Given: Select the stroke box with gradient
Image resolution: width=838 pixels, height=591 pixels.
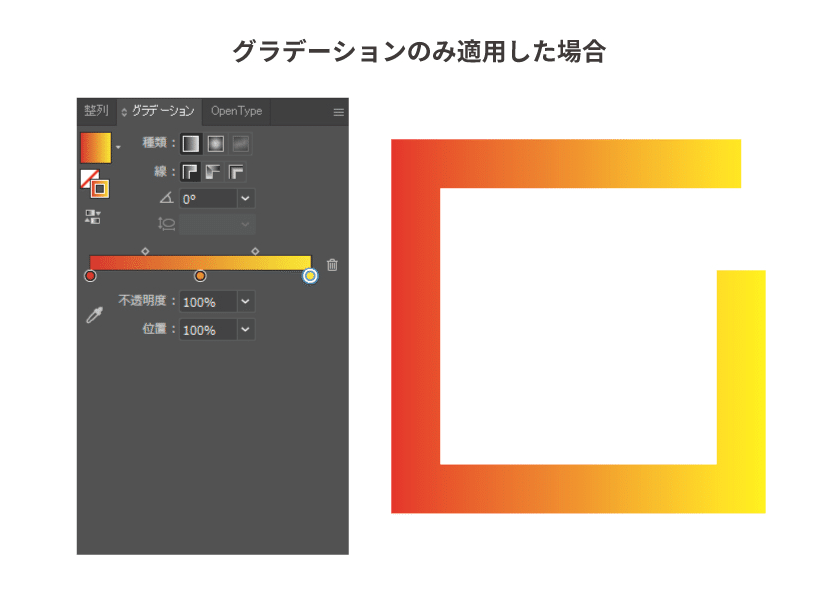Looking at the screenshot, I should coord(100,189).
